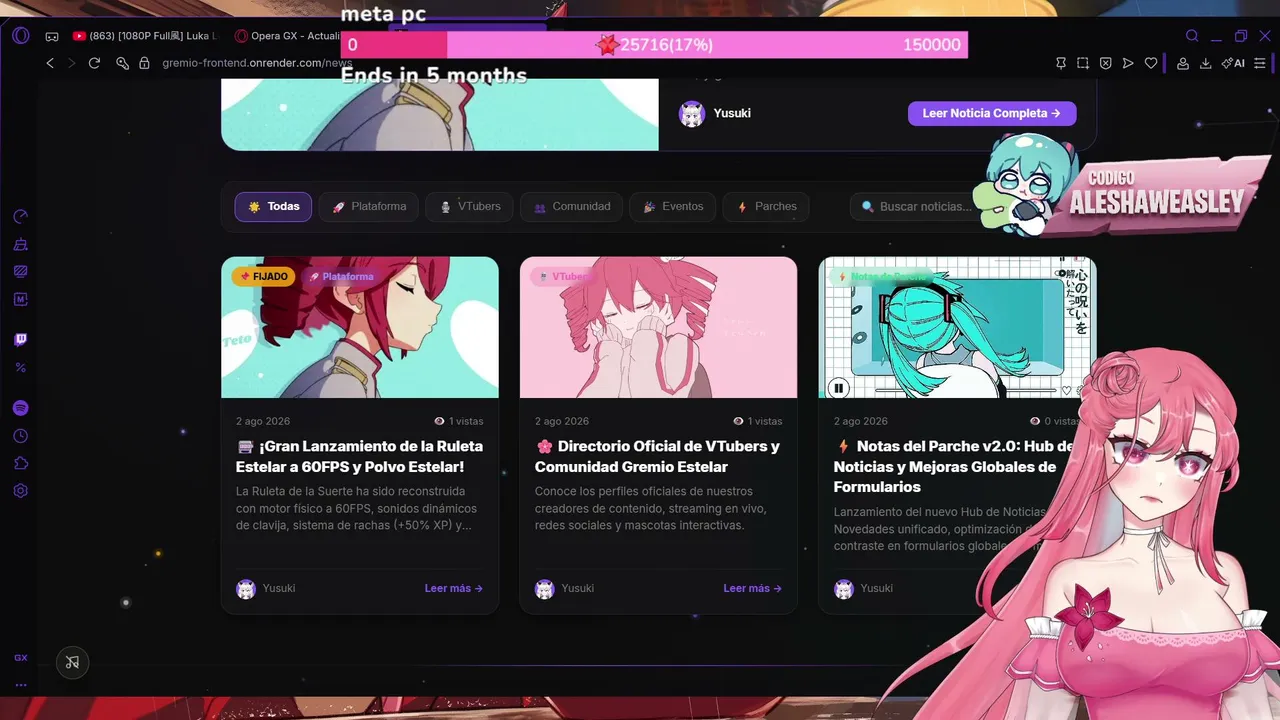Image resolution: width=1280 pixels, height=720 pixels.
Task: Open the sidebar three-dots menu
Action: (20, 685)
